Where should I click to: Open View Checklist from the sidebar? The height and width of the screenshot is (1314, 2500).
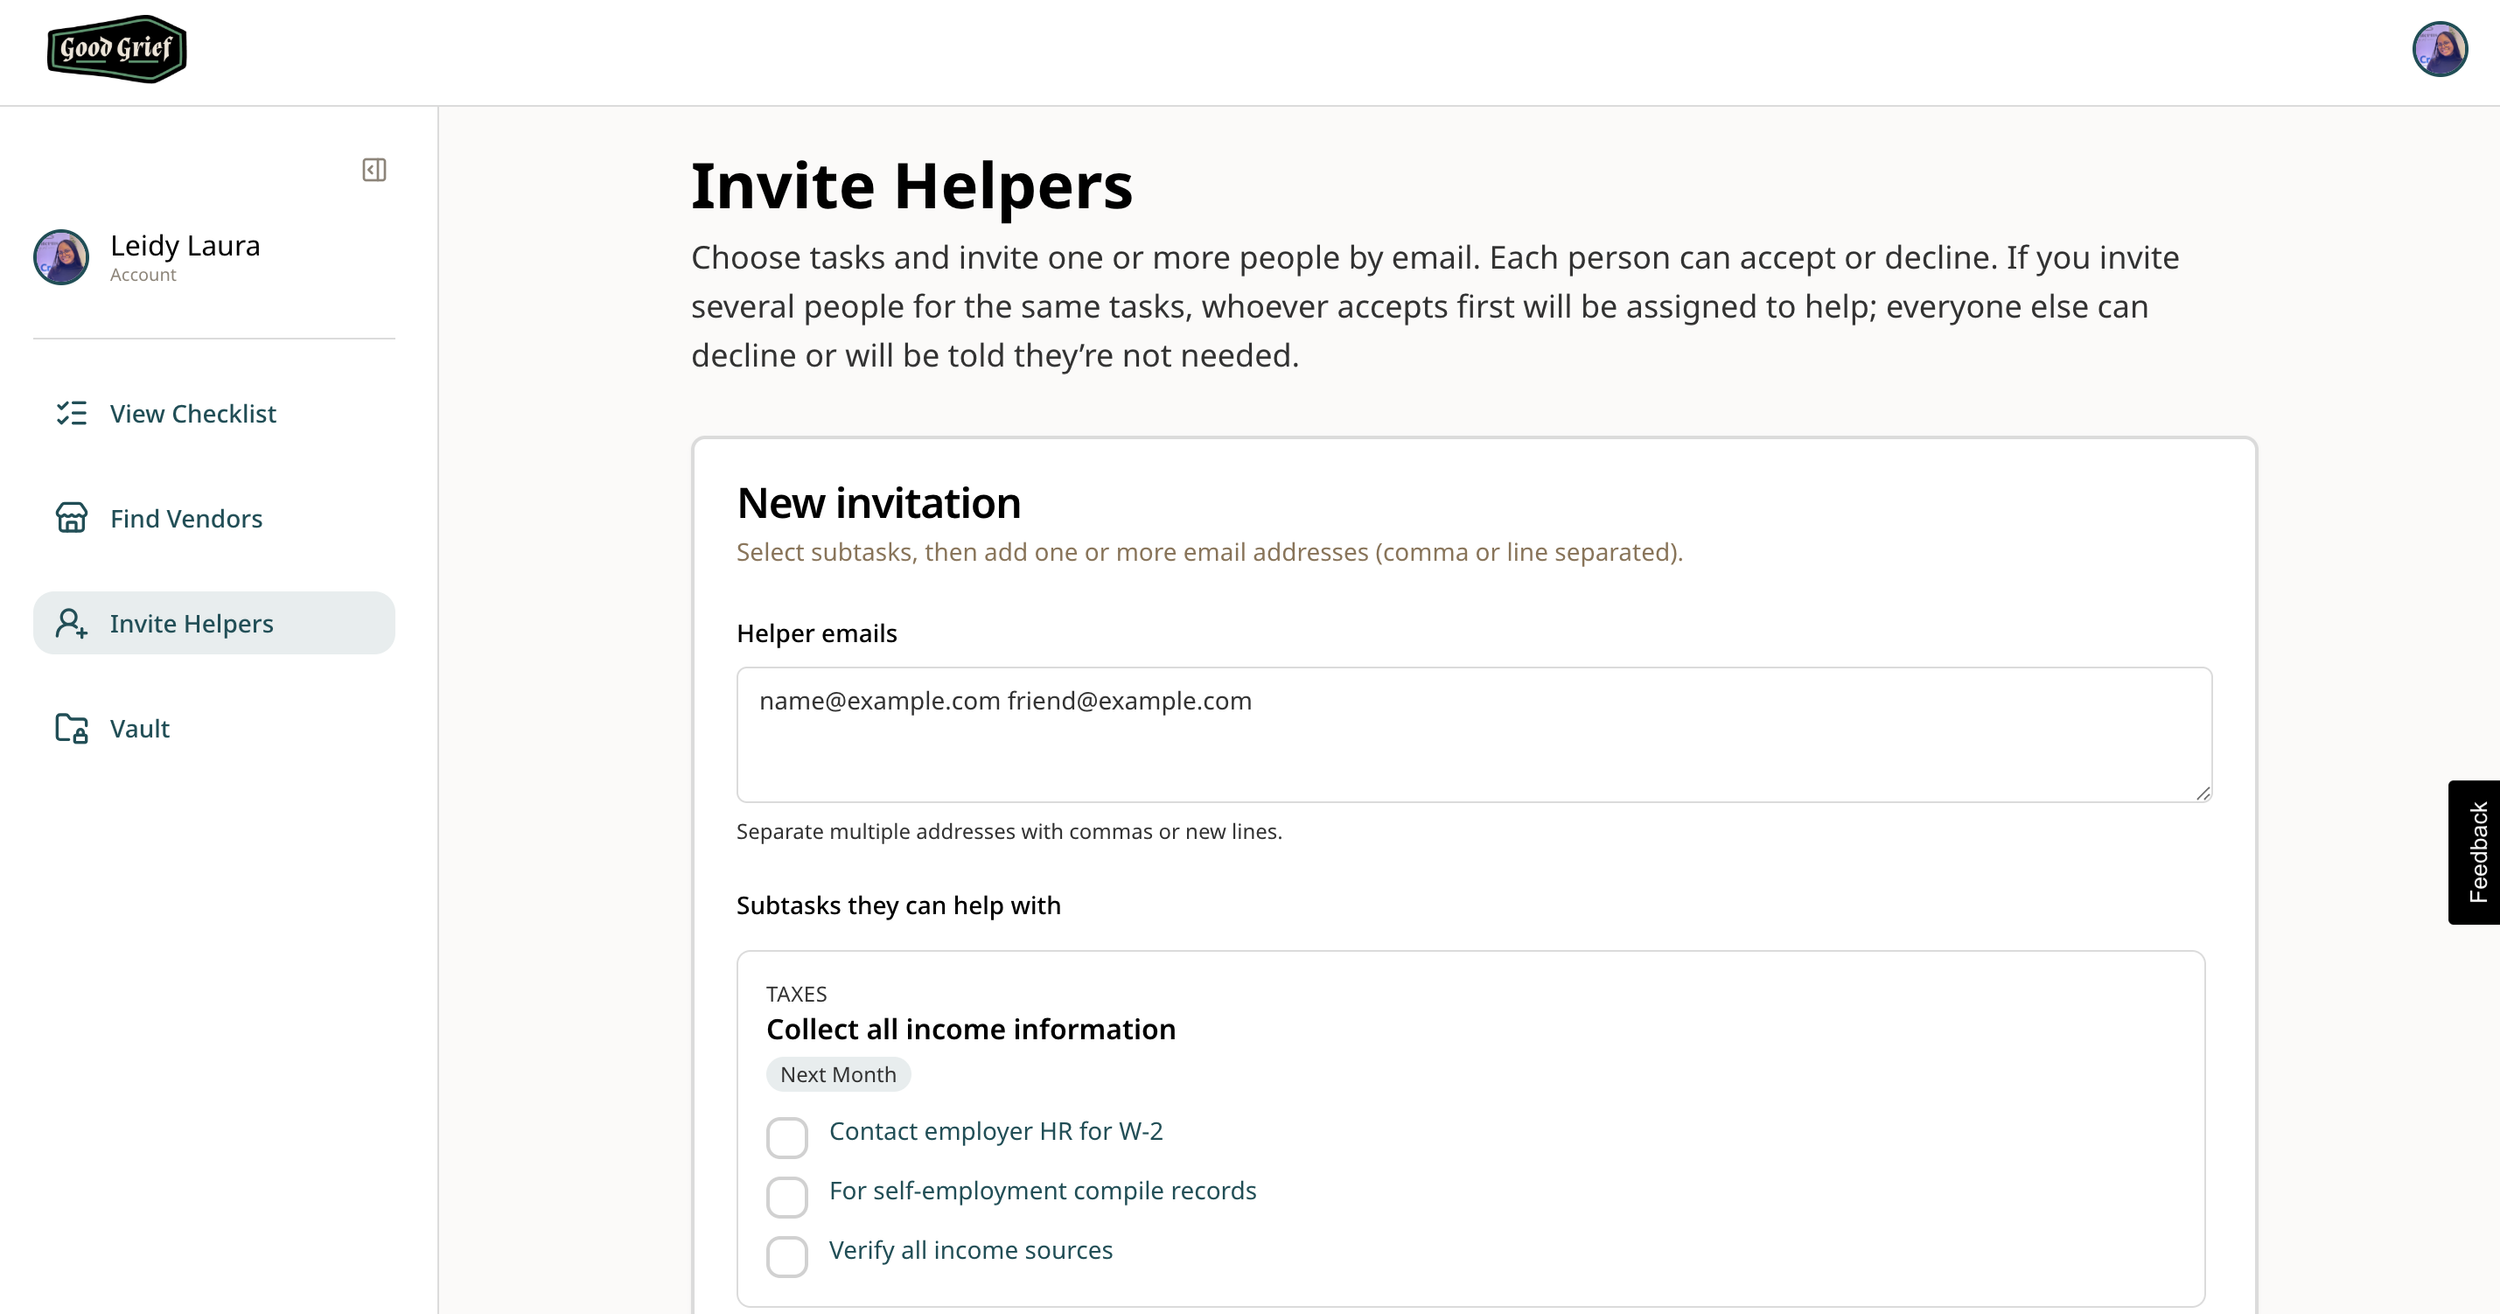pyautogui.click(x=214, y=413)
